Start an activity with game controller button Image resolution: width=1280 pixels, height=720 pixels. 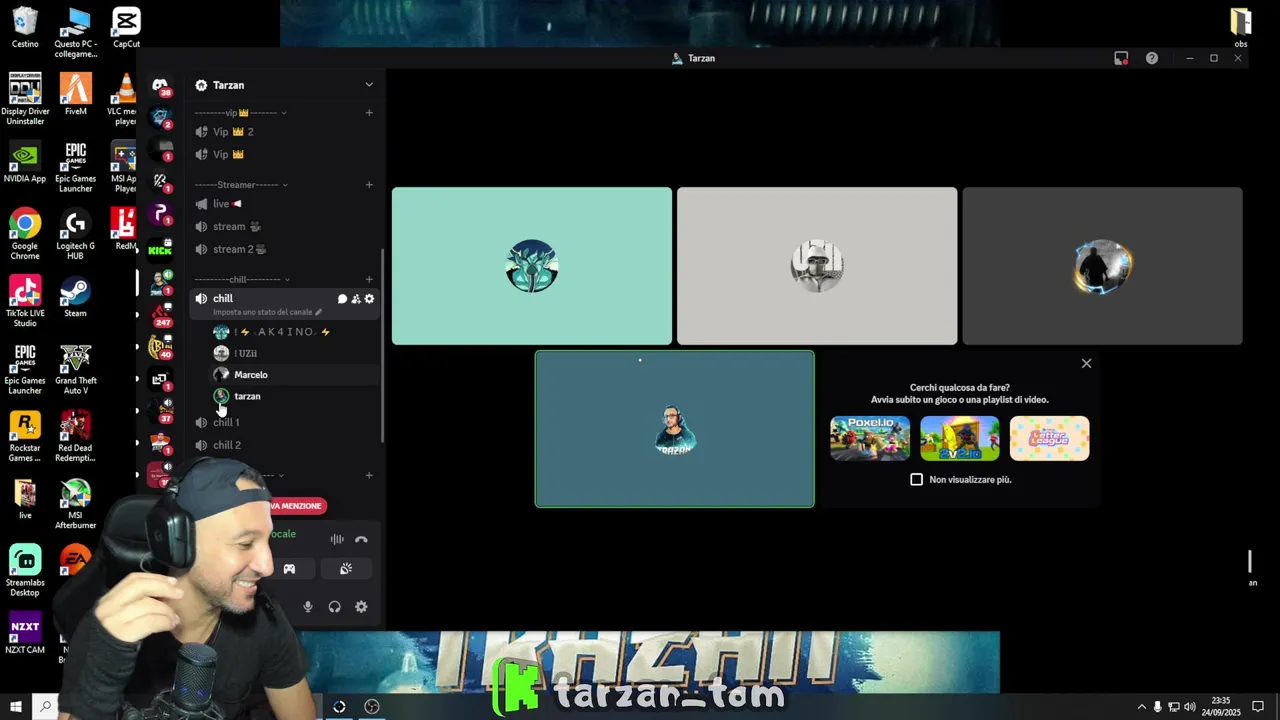point(289,569)
